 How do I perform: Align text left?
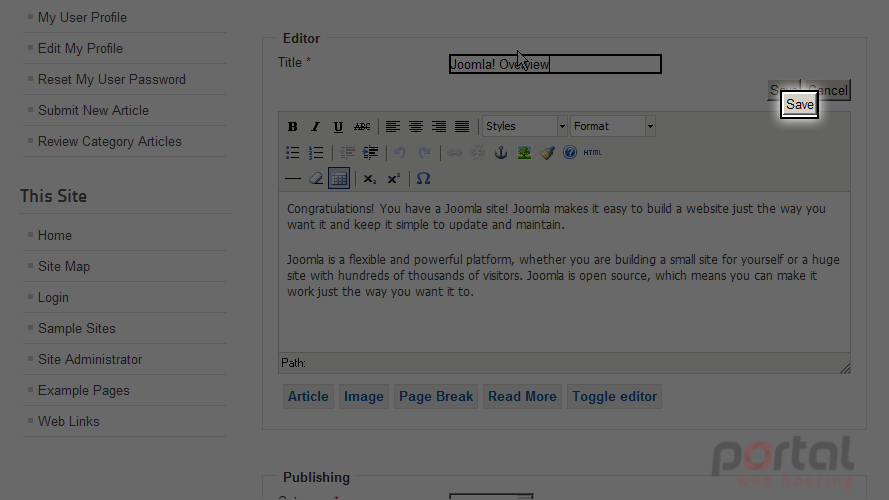coord(393,126)
